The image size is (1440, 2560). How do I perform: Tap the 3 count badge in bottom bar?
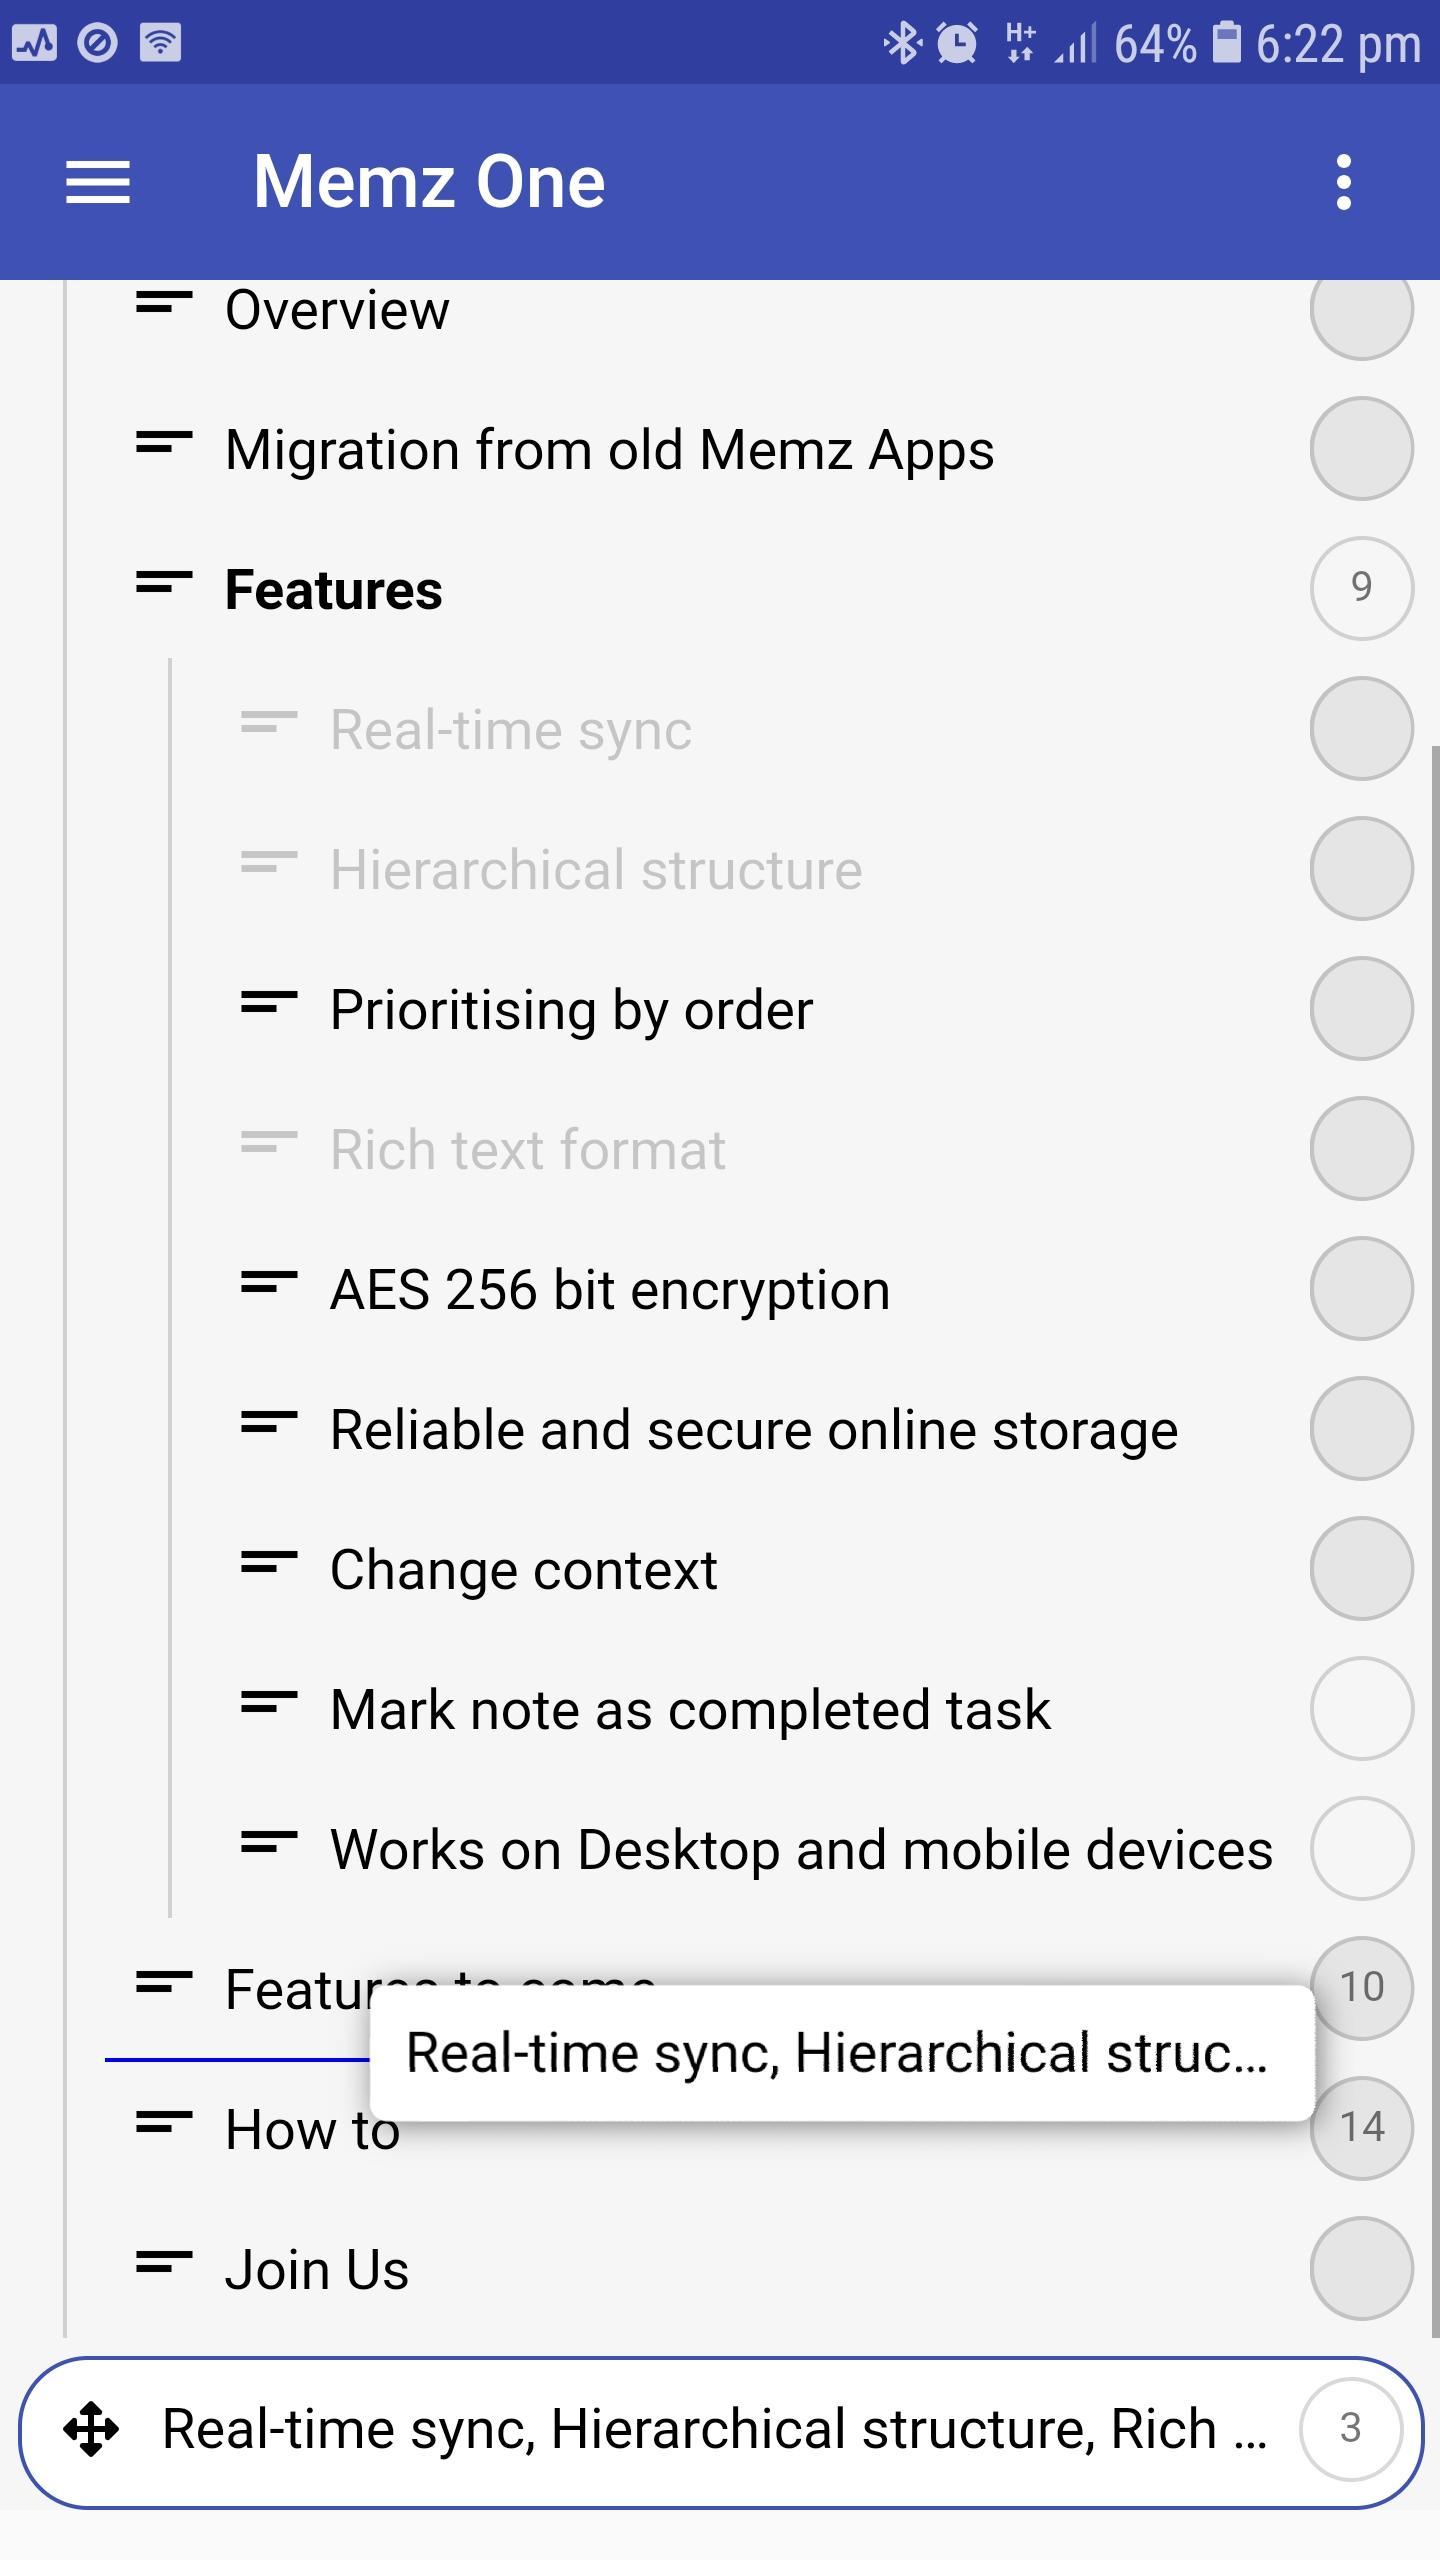(1350, 2428)
